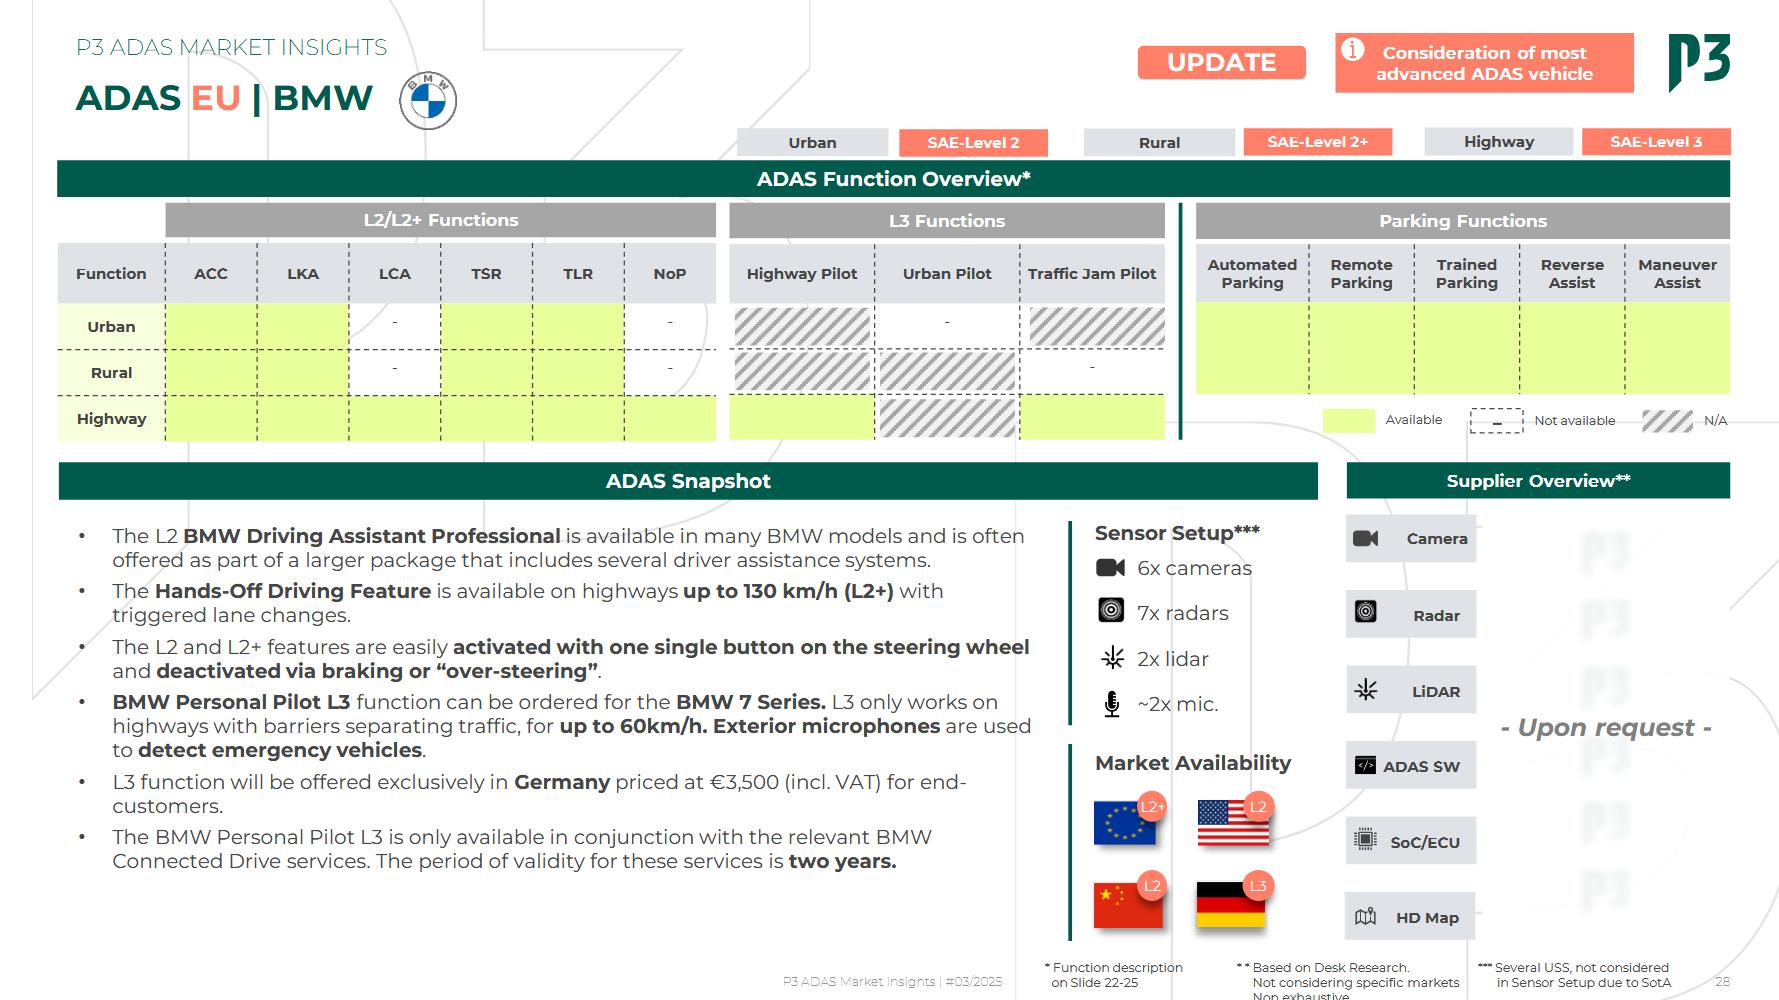This screenshot has height=1000, width=1779.
Task: Select the Urban label tag
Action: (x=812, y=142)
